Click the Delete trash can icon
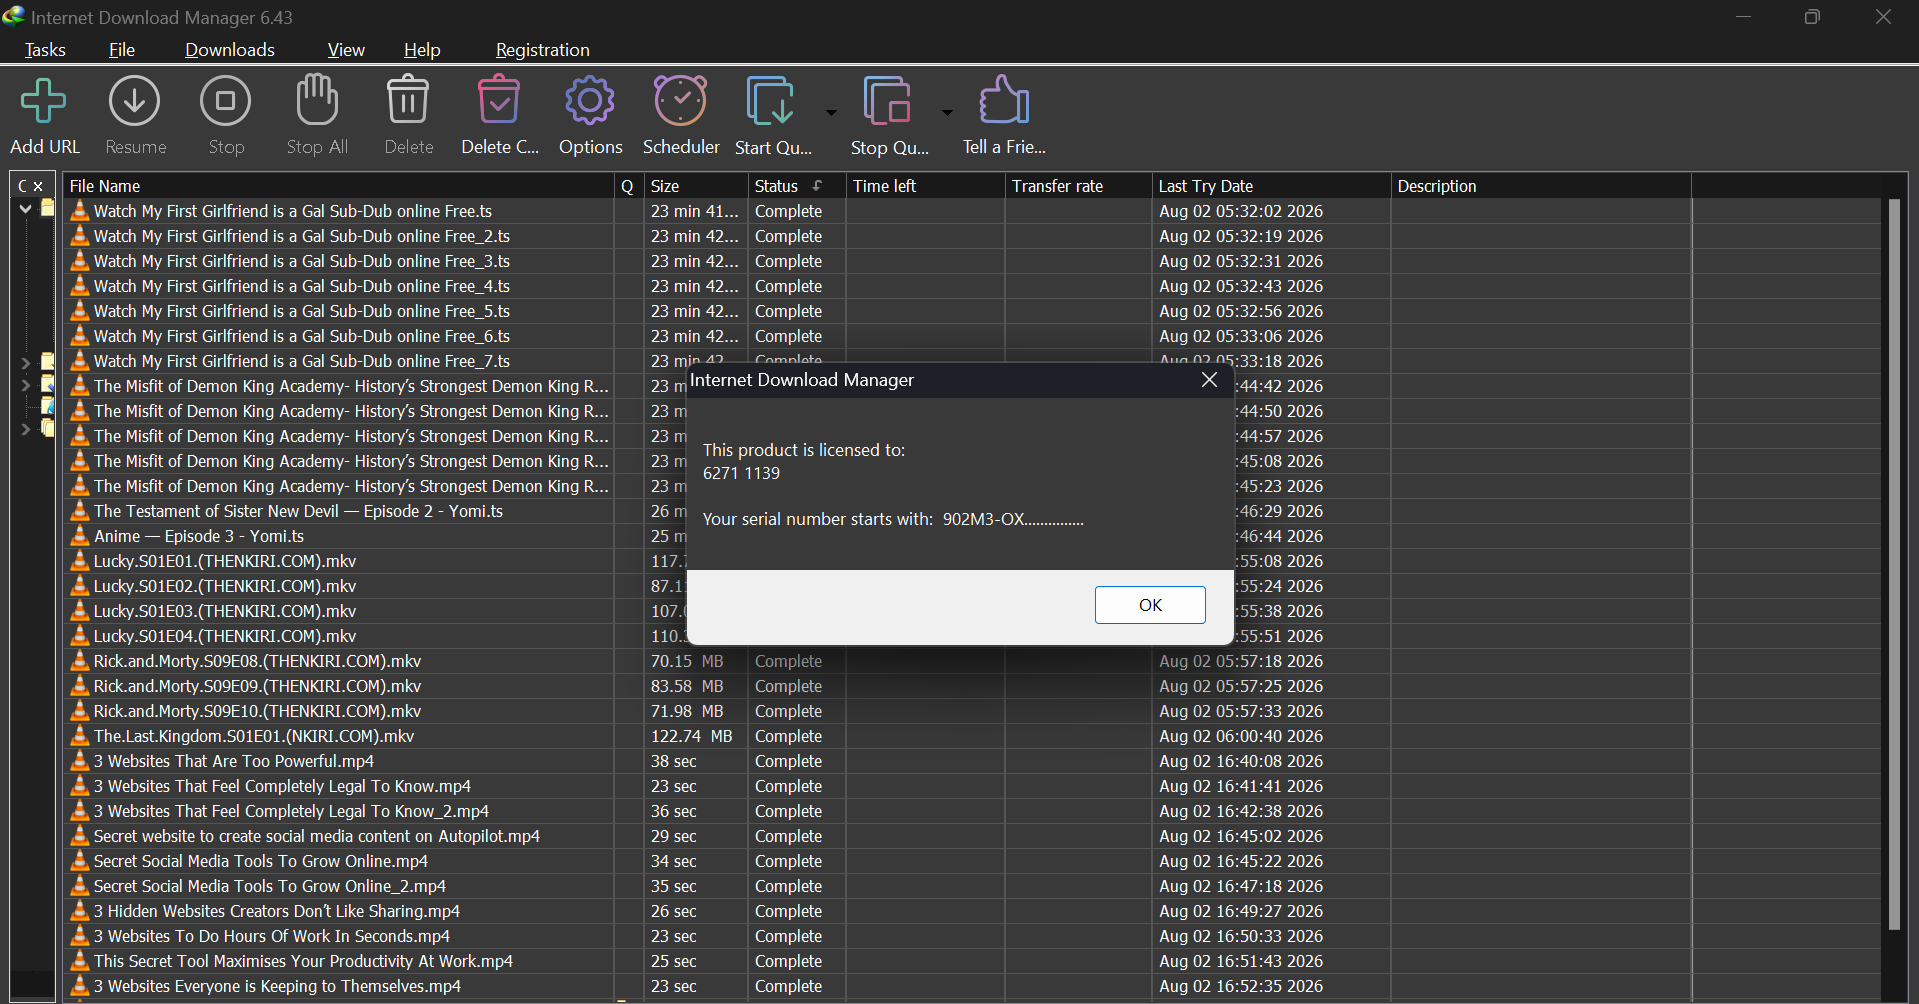Image resolution: width=1919 pixels, height=1004 pixels. tap(408, 100)
